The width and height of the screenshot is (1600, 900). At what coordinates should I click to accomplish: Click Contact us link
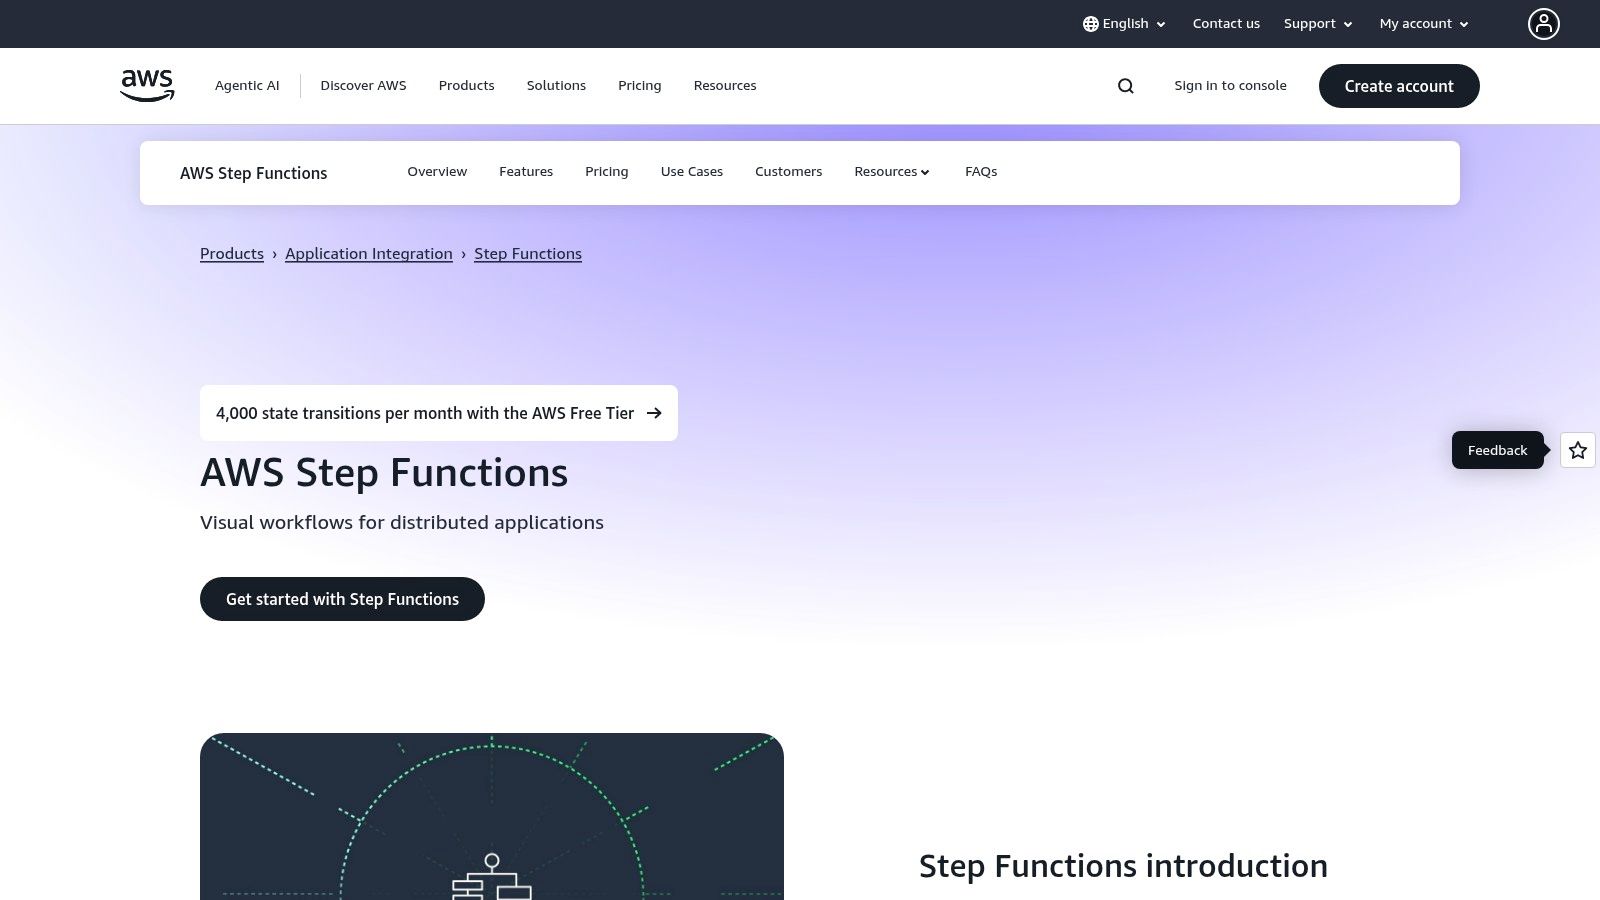1226,24
